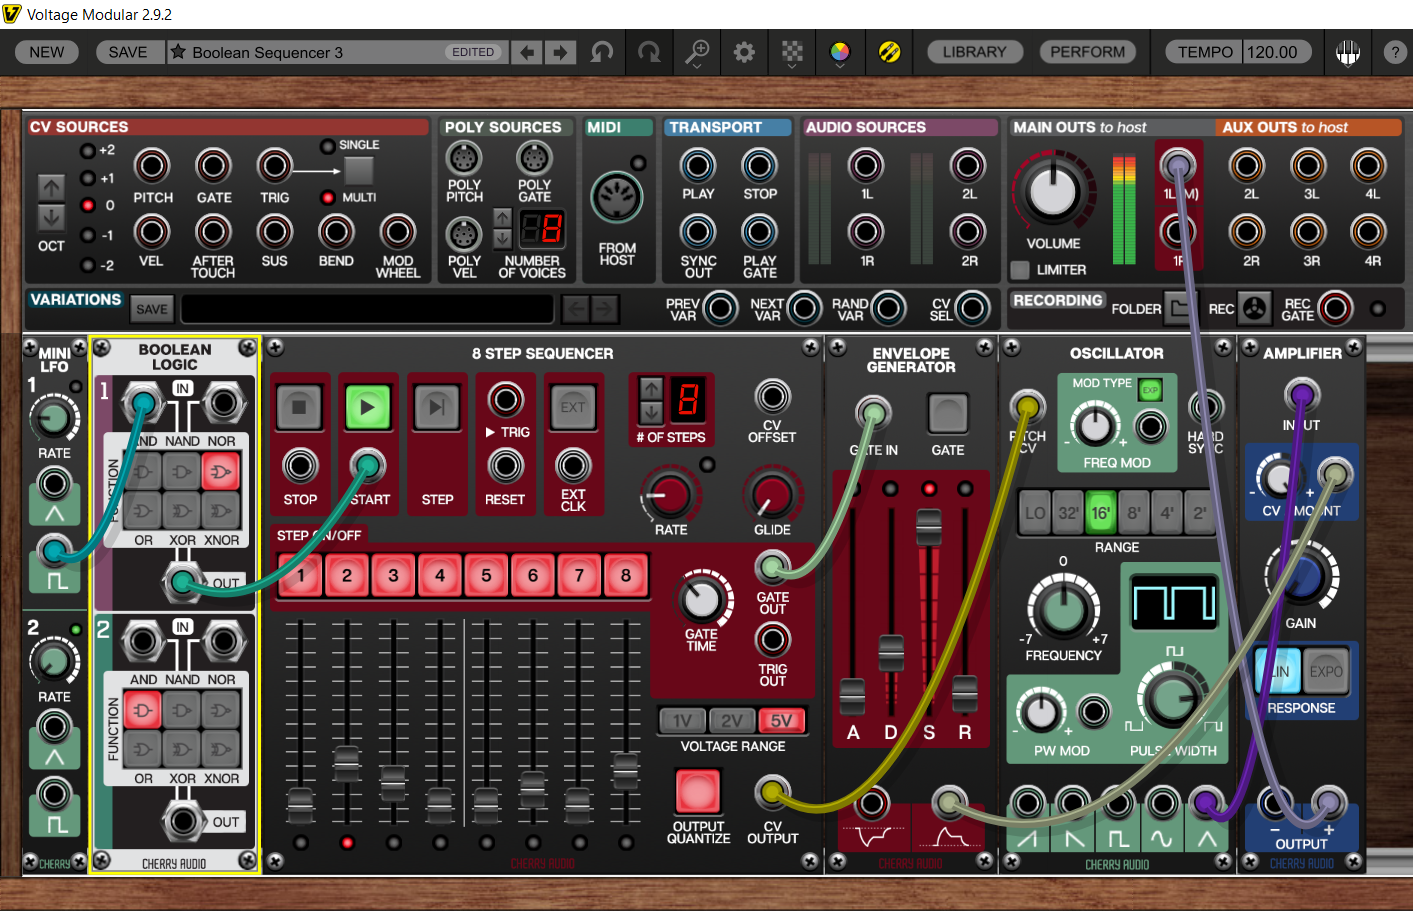
Task: Click octave up arrow in CV Sources
Action: [51, 187]
